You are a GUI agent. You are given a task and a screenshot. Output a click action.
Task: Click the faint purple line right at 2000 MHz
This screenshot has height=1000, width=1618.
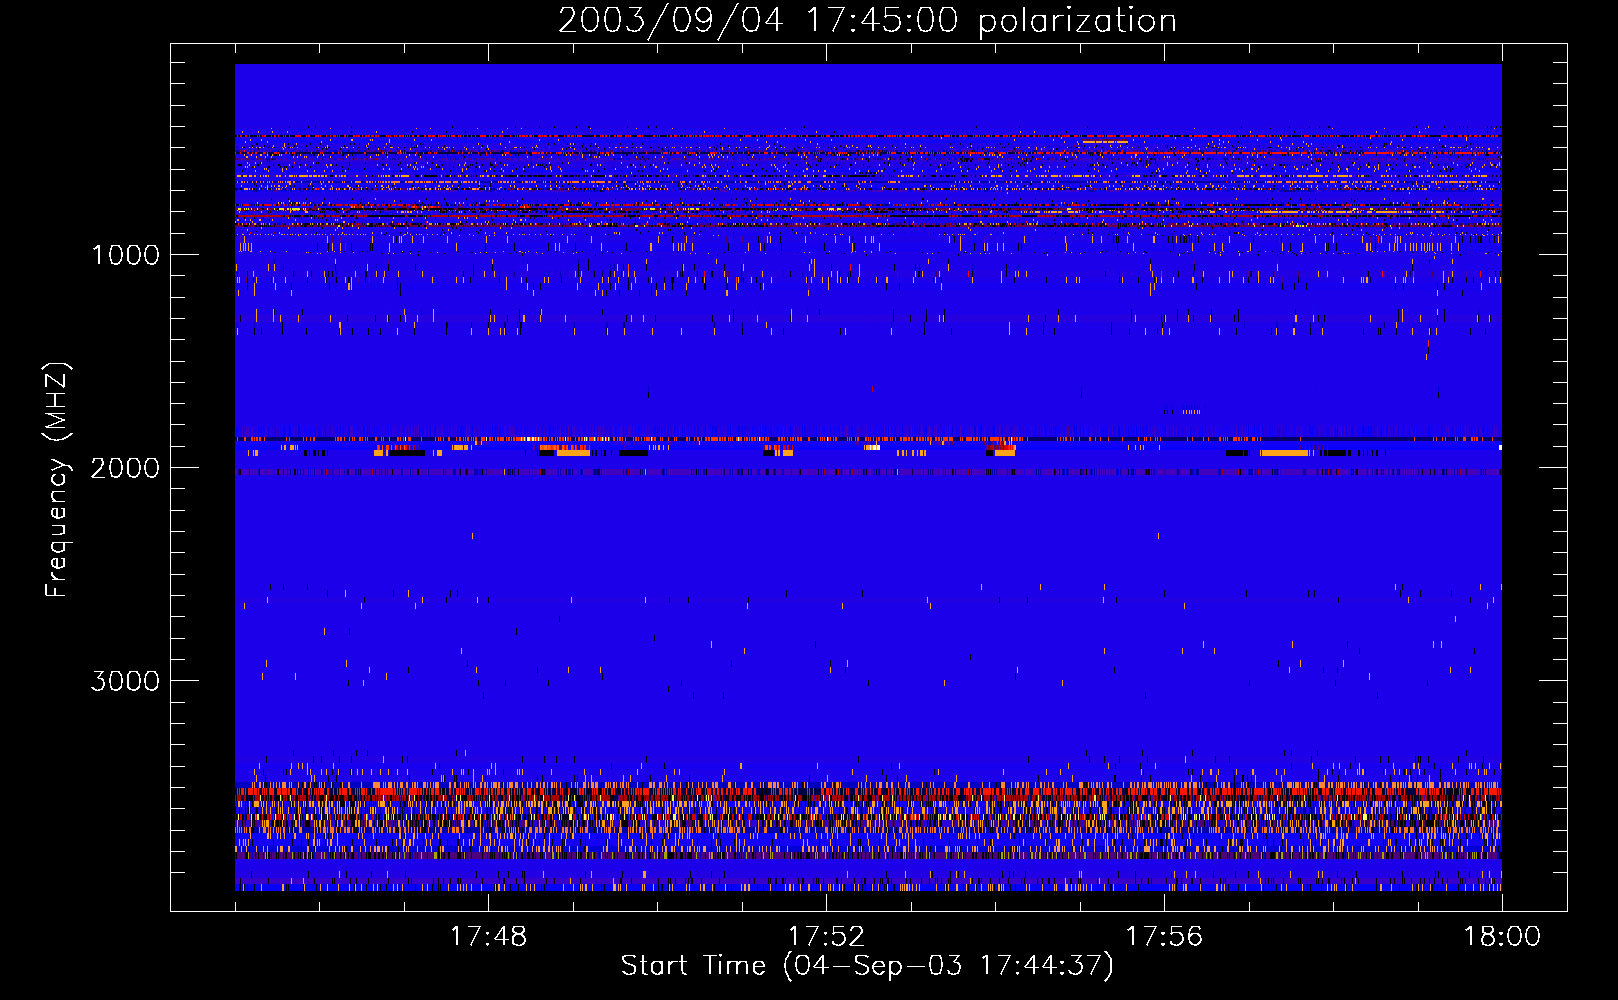(868, 472)
